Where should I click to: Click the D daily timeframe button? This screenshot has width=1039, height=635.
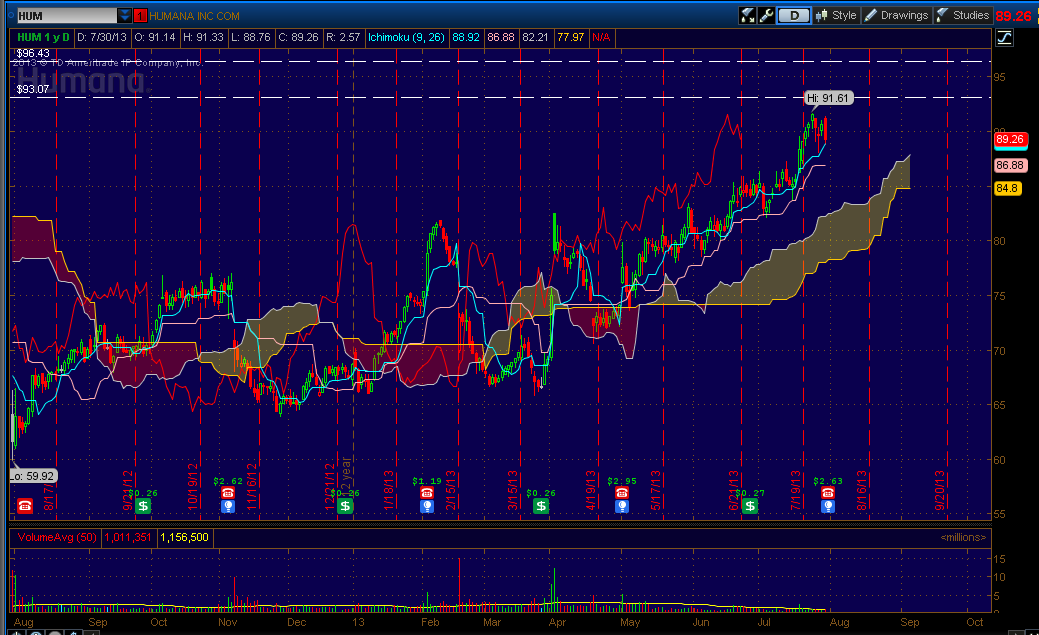(x=794, y=15)
